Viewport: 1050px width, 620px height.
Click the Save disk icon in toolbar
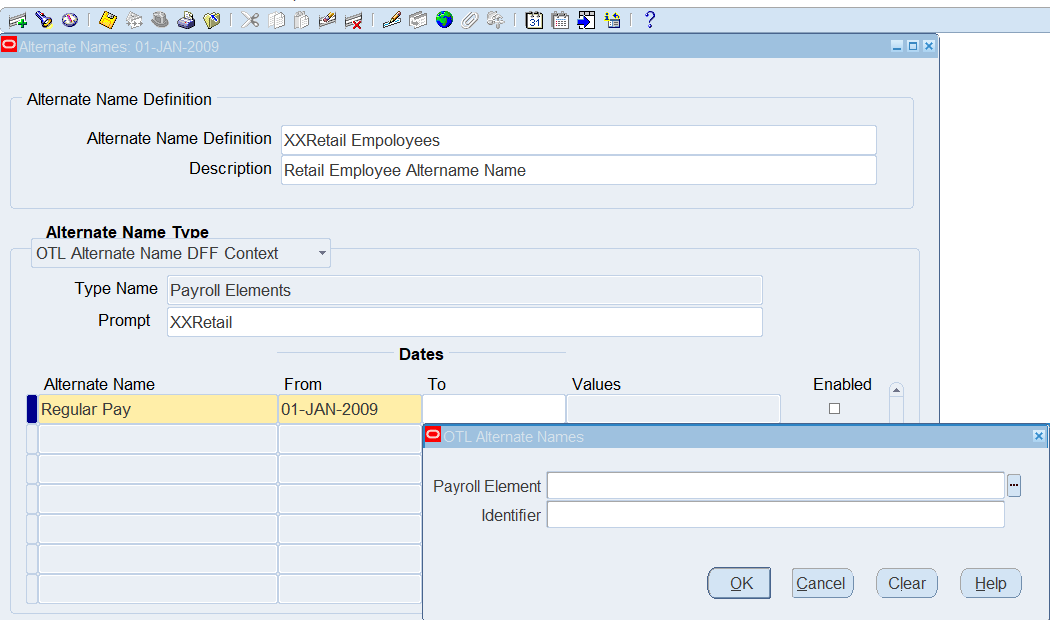tap(109, 20)
